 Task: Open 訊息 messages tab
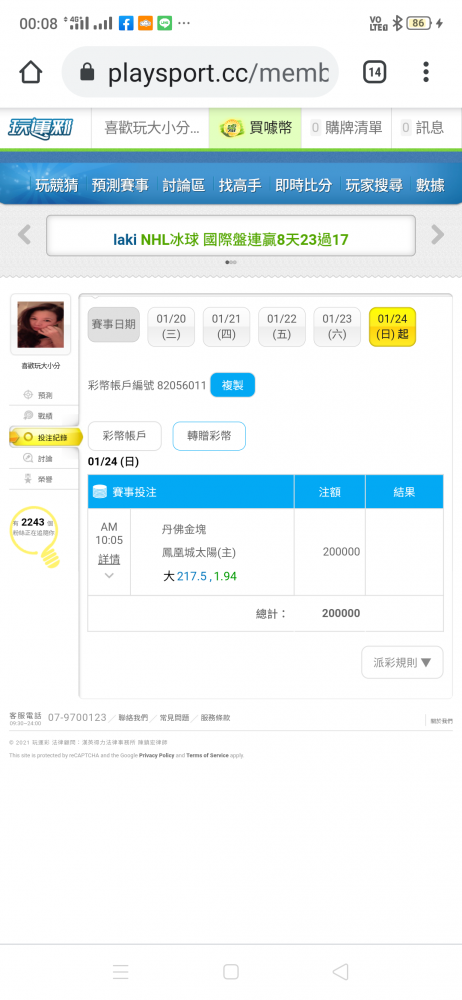(x=422, y=128)
